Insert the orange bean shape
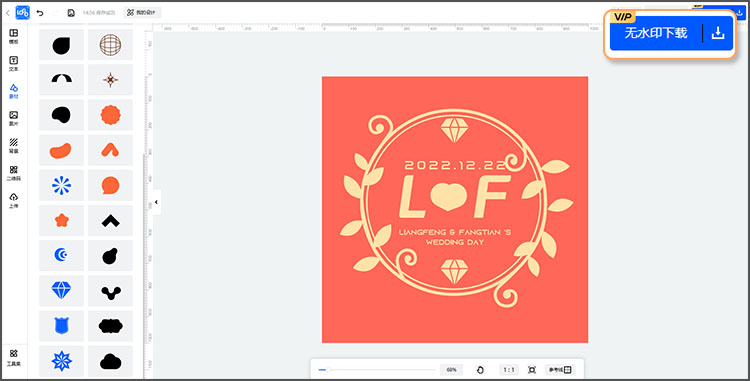Viewport: 750px width, 381px height. [x=61, y=150]
